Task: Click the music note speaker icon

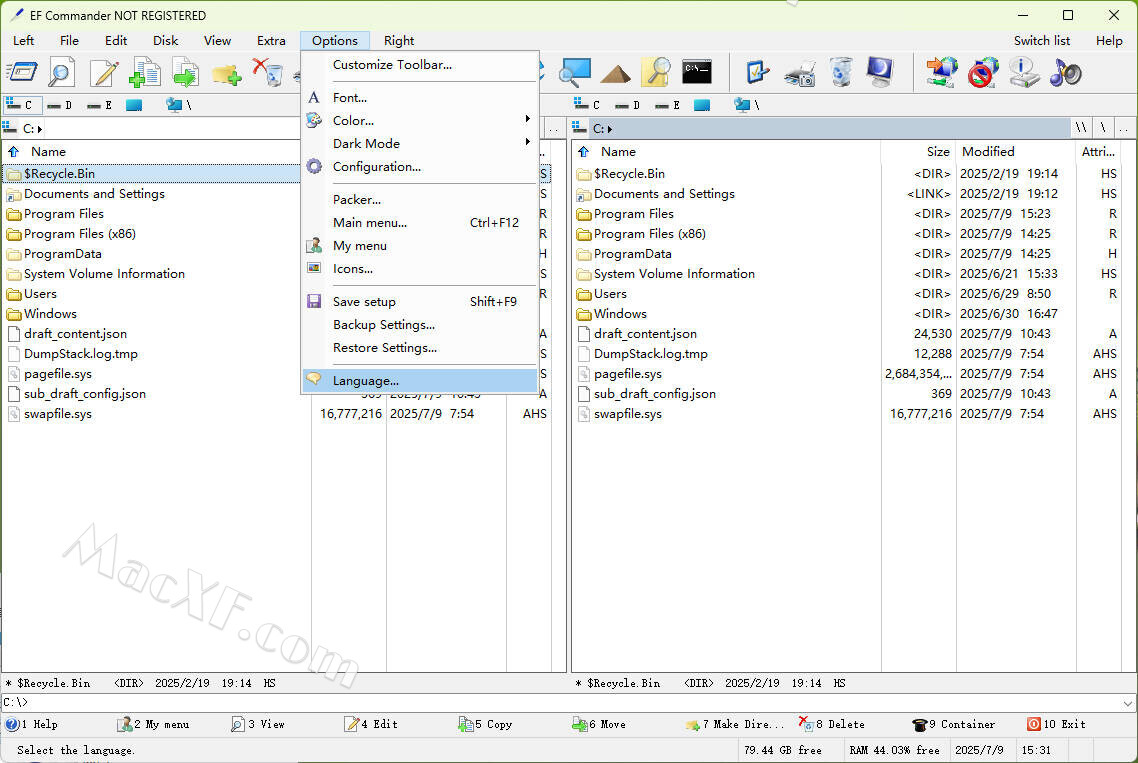Action: click(1065, 72)
